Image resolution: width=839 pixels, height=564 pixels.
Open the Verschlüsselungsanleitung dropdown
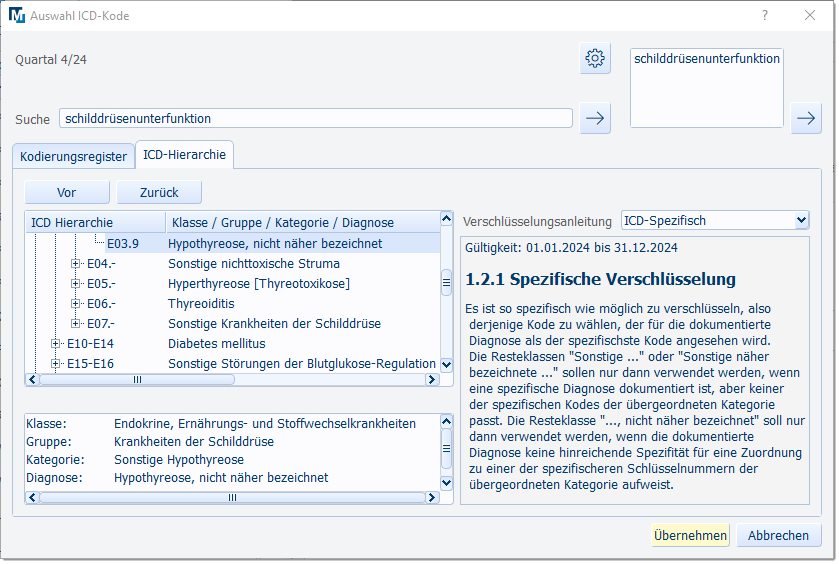point(714,220)
